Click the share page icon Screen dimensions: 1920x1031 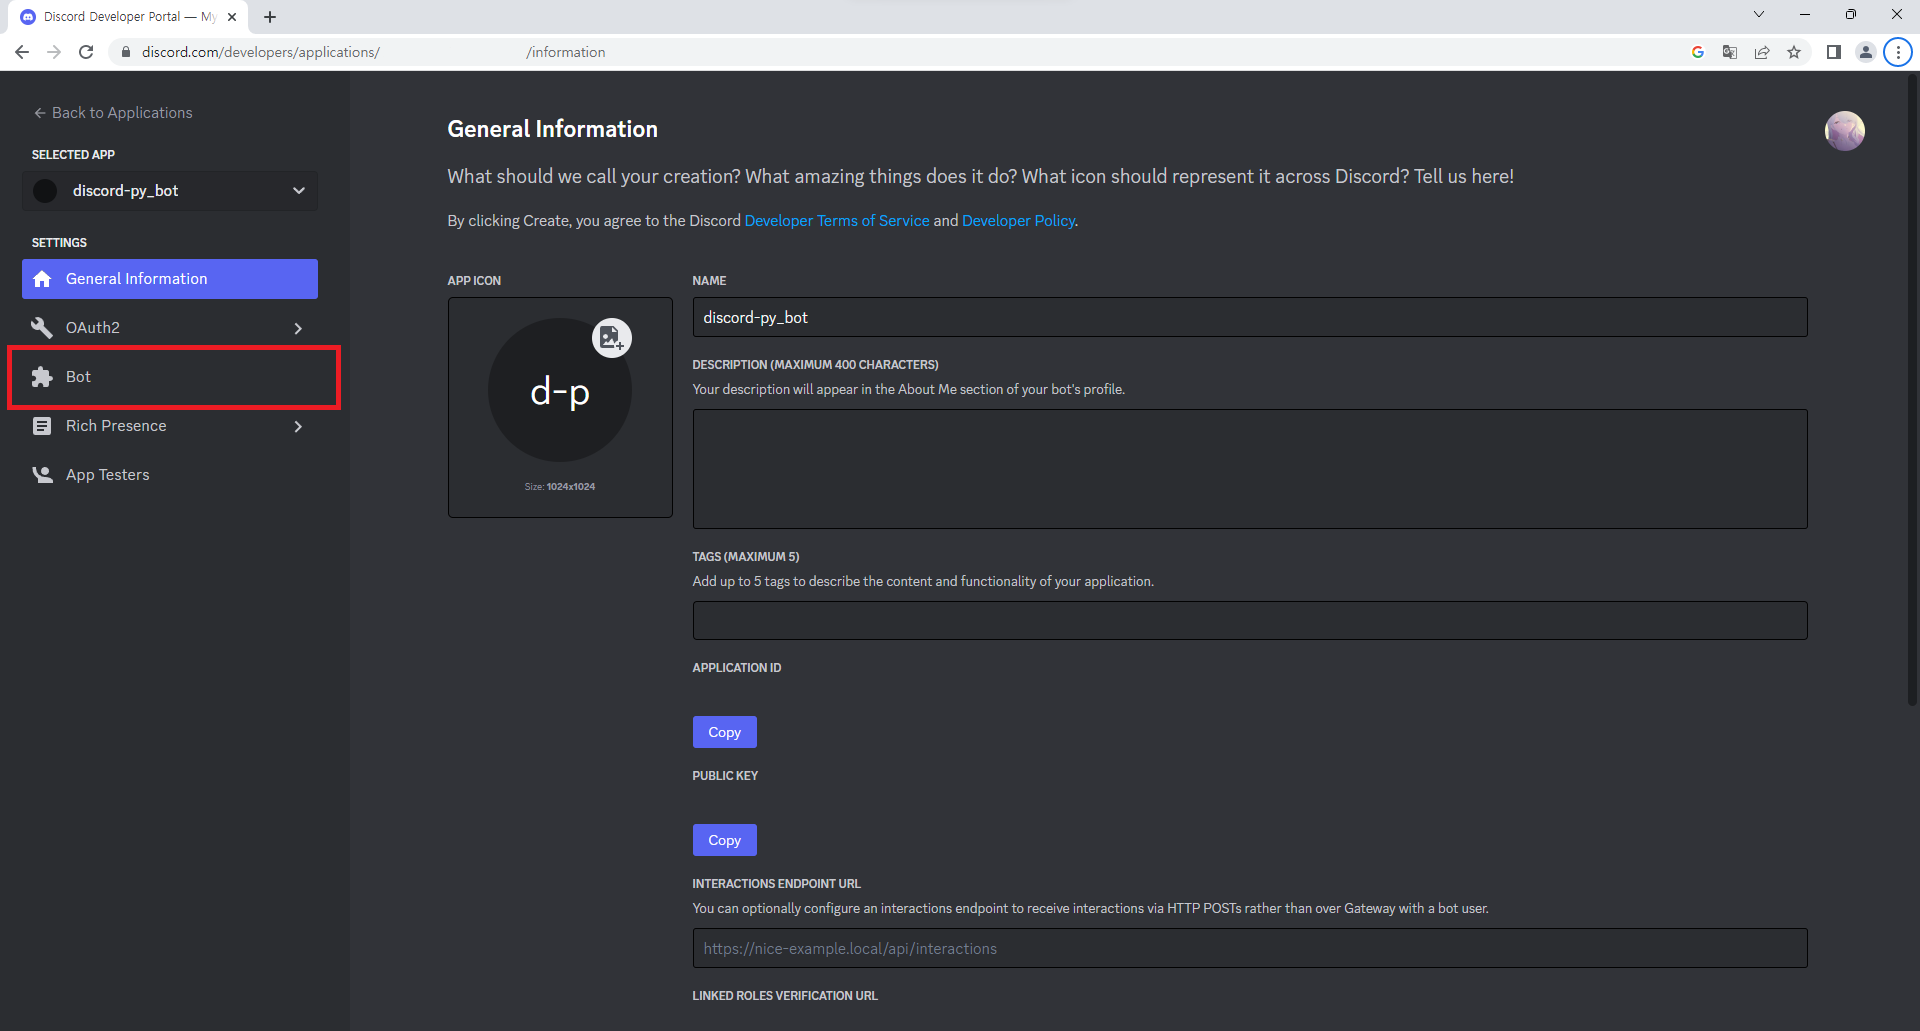(x=1762, y=52)
